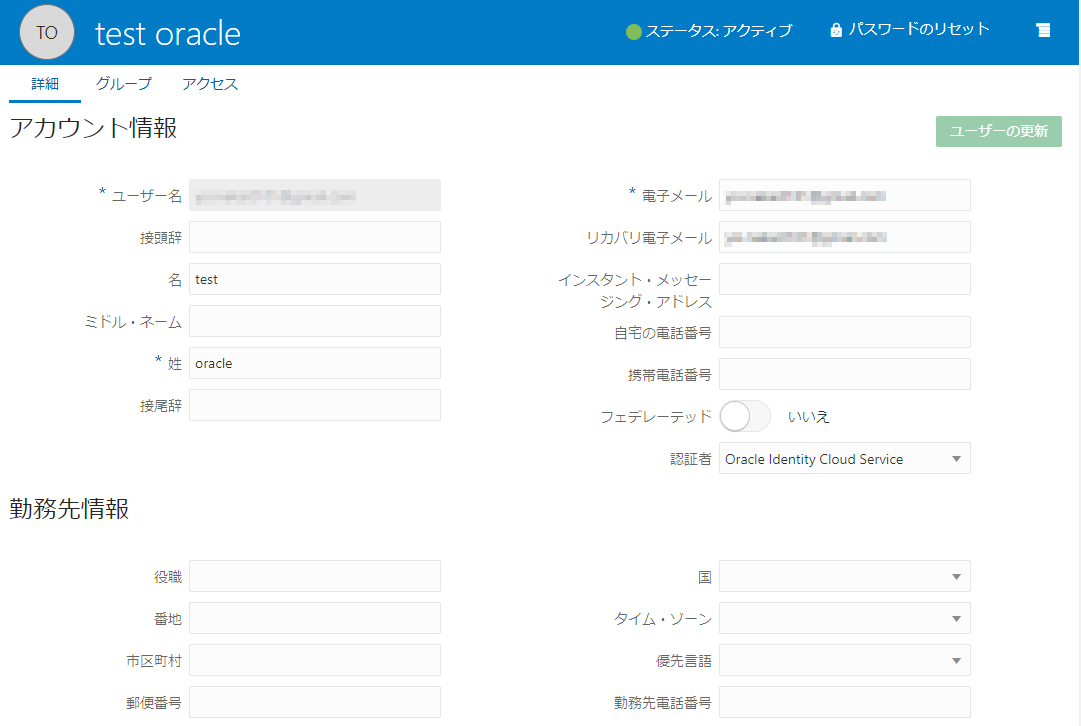The width and height of the screenshot is (1081, 726).
Task: Focus the 携帯電話番号 input field
Action: (x=844, y=374)
